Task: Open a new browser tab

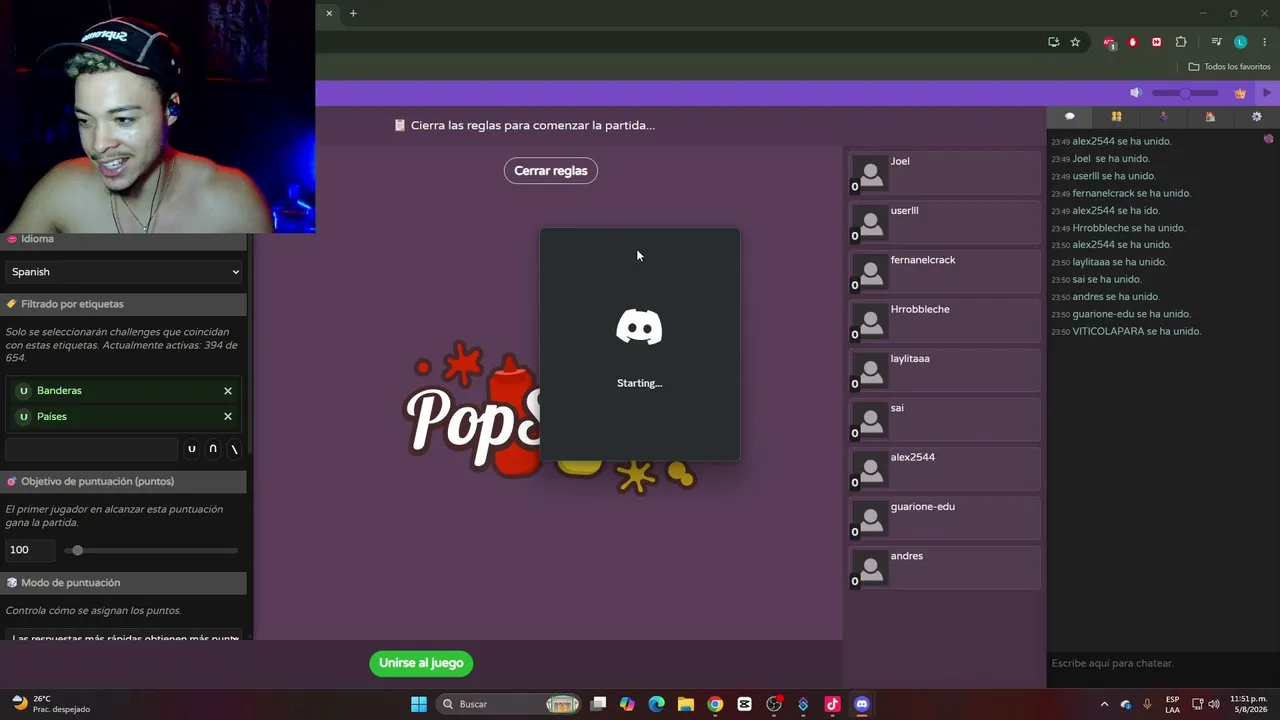Action: click(x=353, y=13)
